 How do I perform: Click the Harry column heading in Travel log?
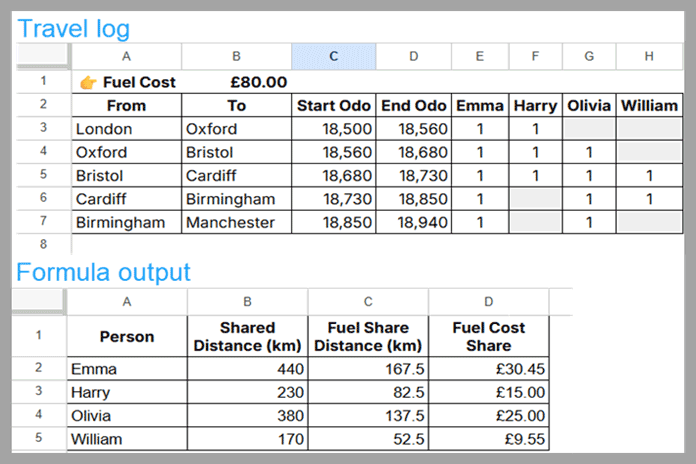pyautogui.click(x=535, y=106)
